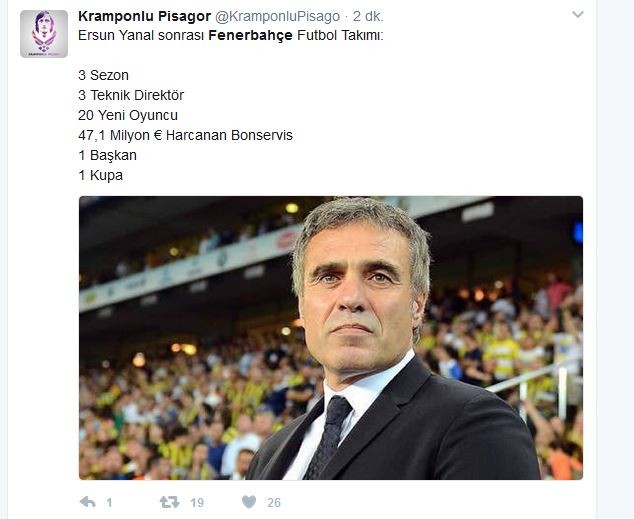Open the tweet's "2 dk." timestamp
Viewport: 634px width, 519px height.
366,17
